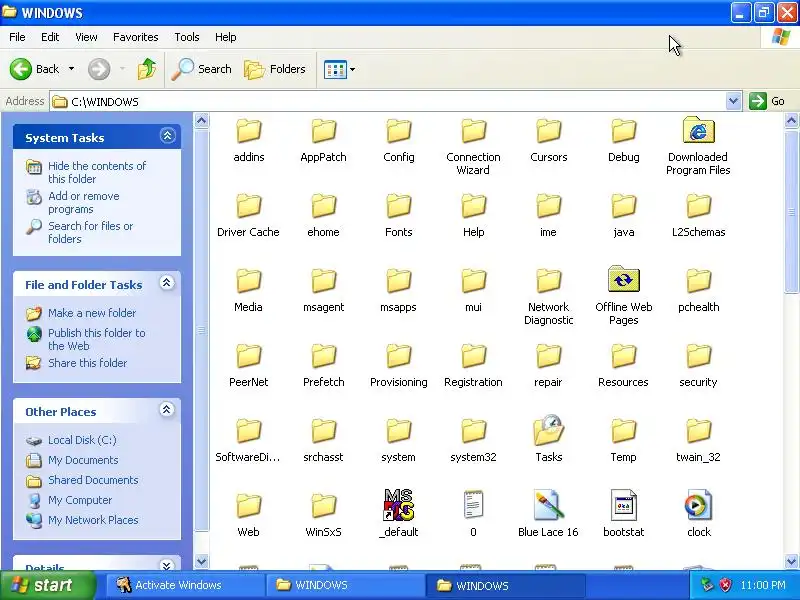
Task: Go to My Network Places
Action: pyautogui.click(x=93, y=520)
